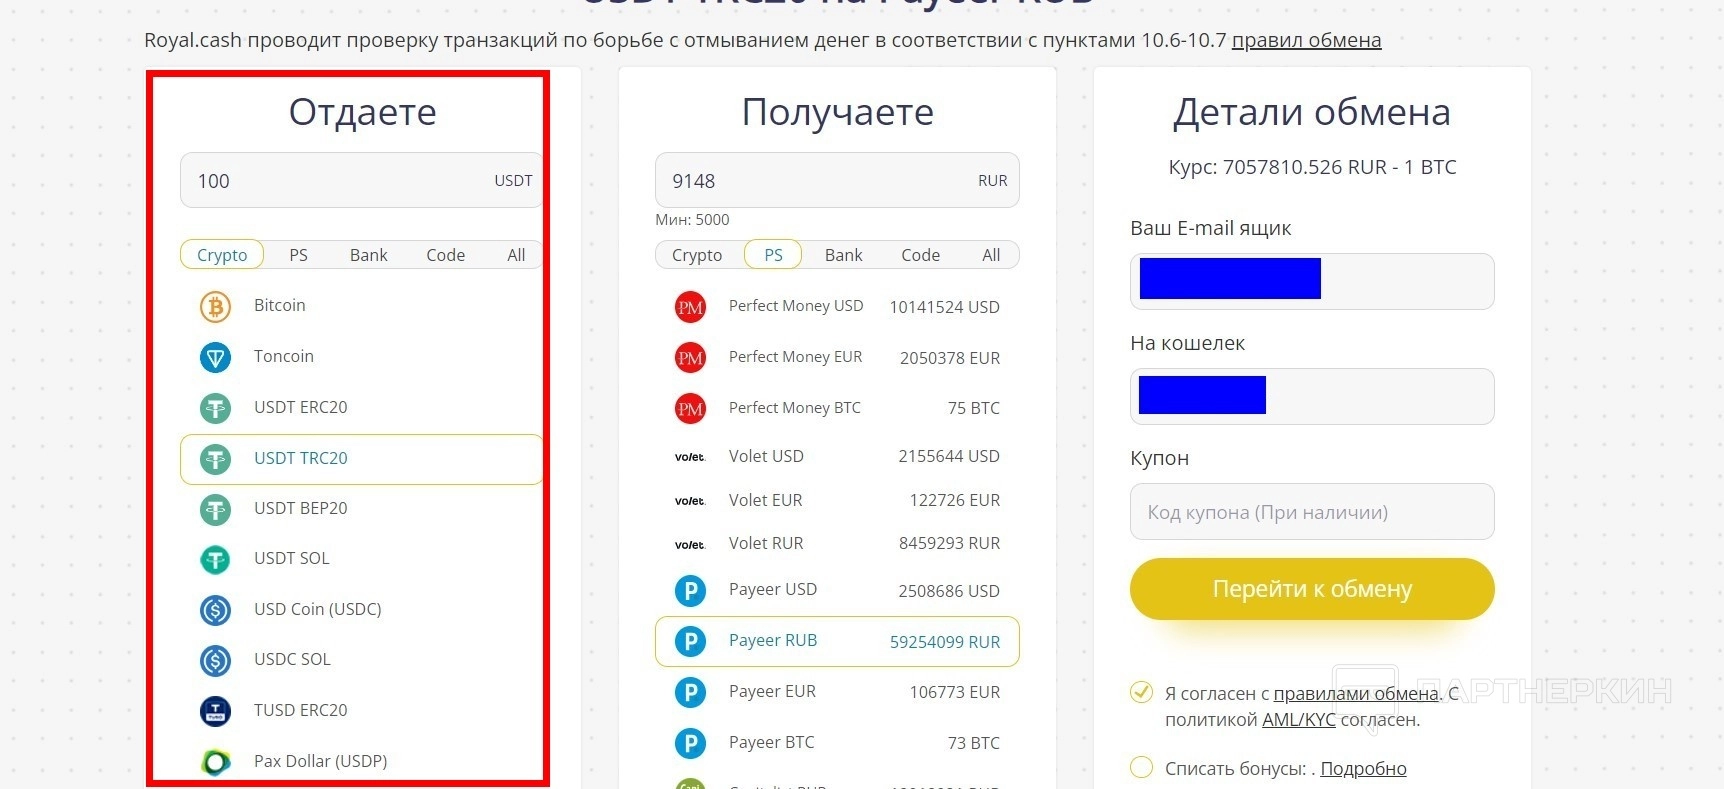Click the Payeer BTC logo icon
The image size is (1724, 789).
(x=690, y=743)
